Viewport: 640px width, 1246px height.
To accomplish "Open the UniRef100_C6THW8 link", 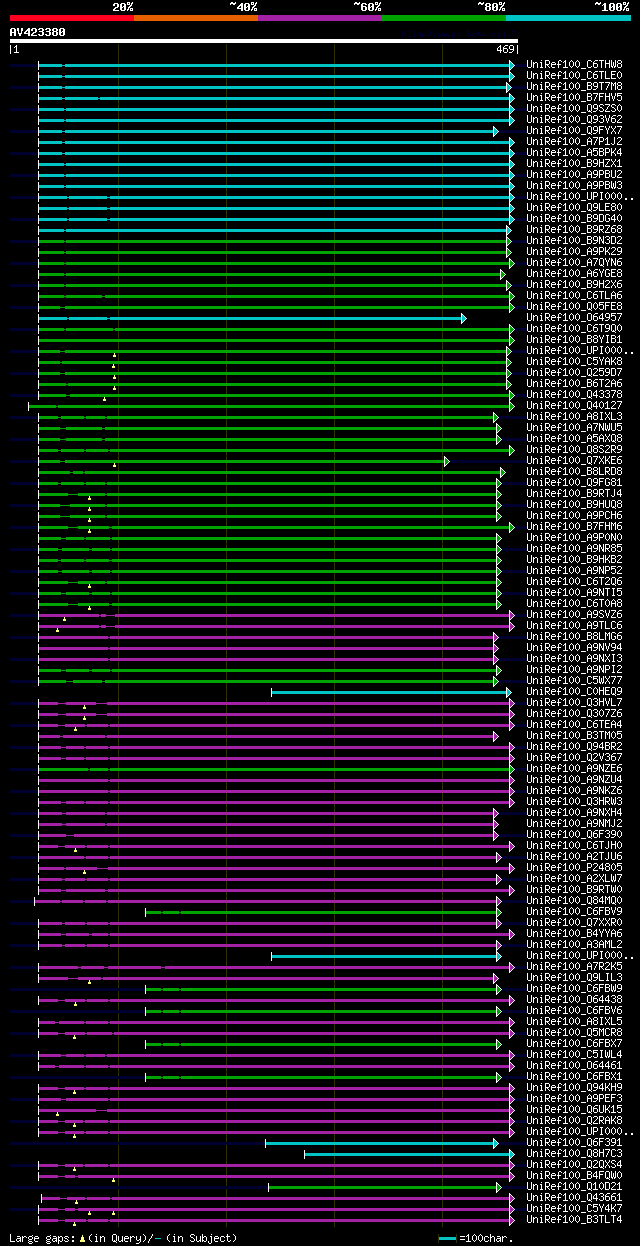I will 574,65.
